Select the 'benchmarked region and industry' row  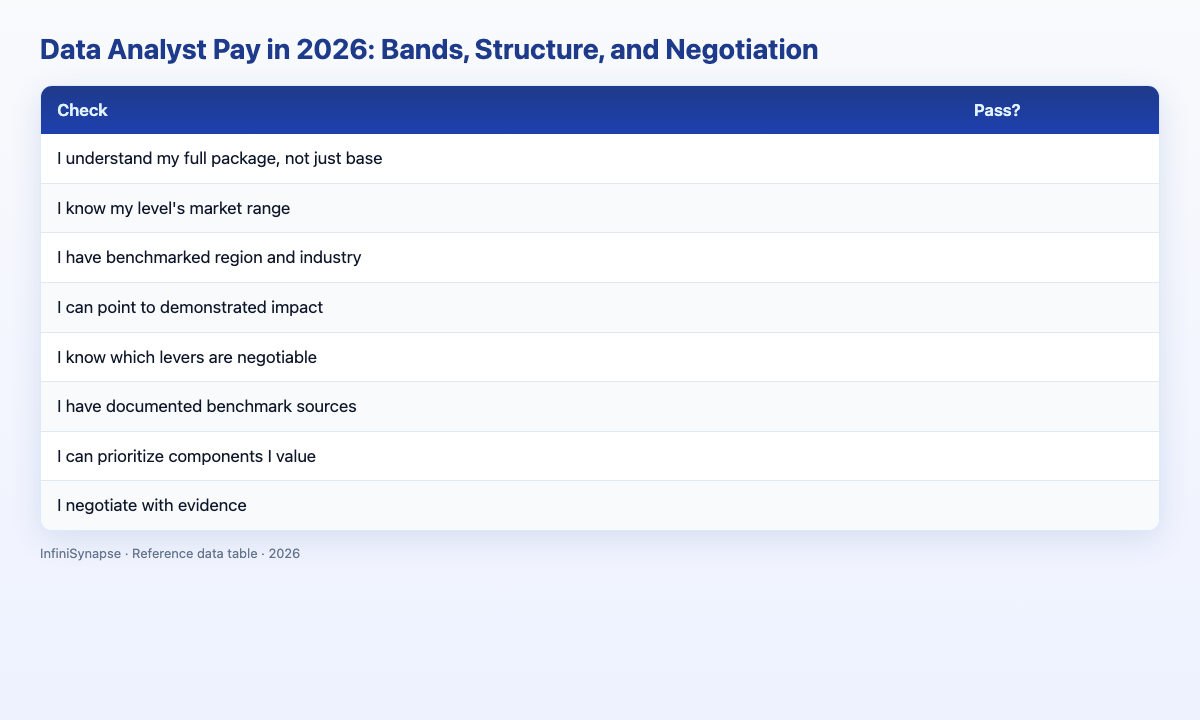(600, 258)
